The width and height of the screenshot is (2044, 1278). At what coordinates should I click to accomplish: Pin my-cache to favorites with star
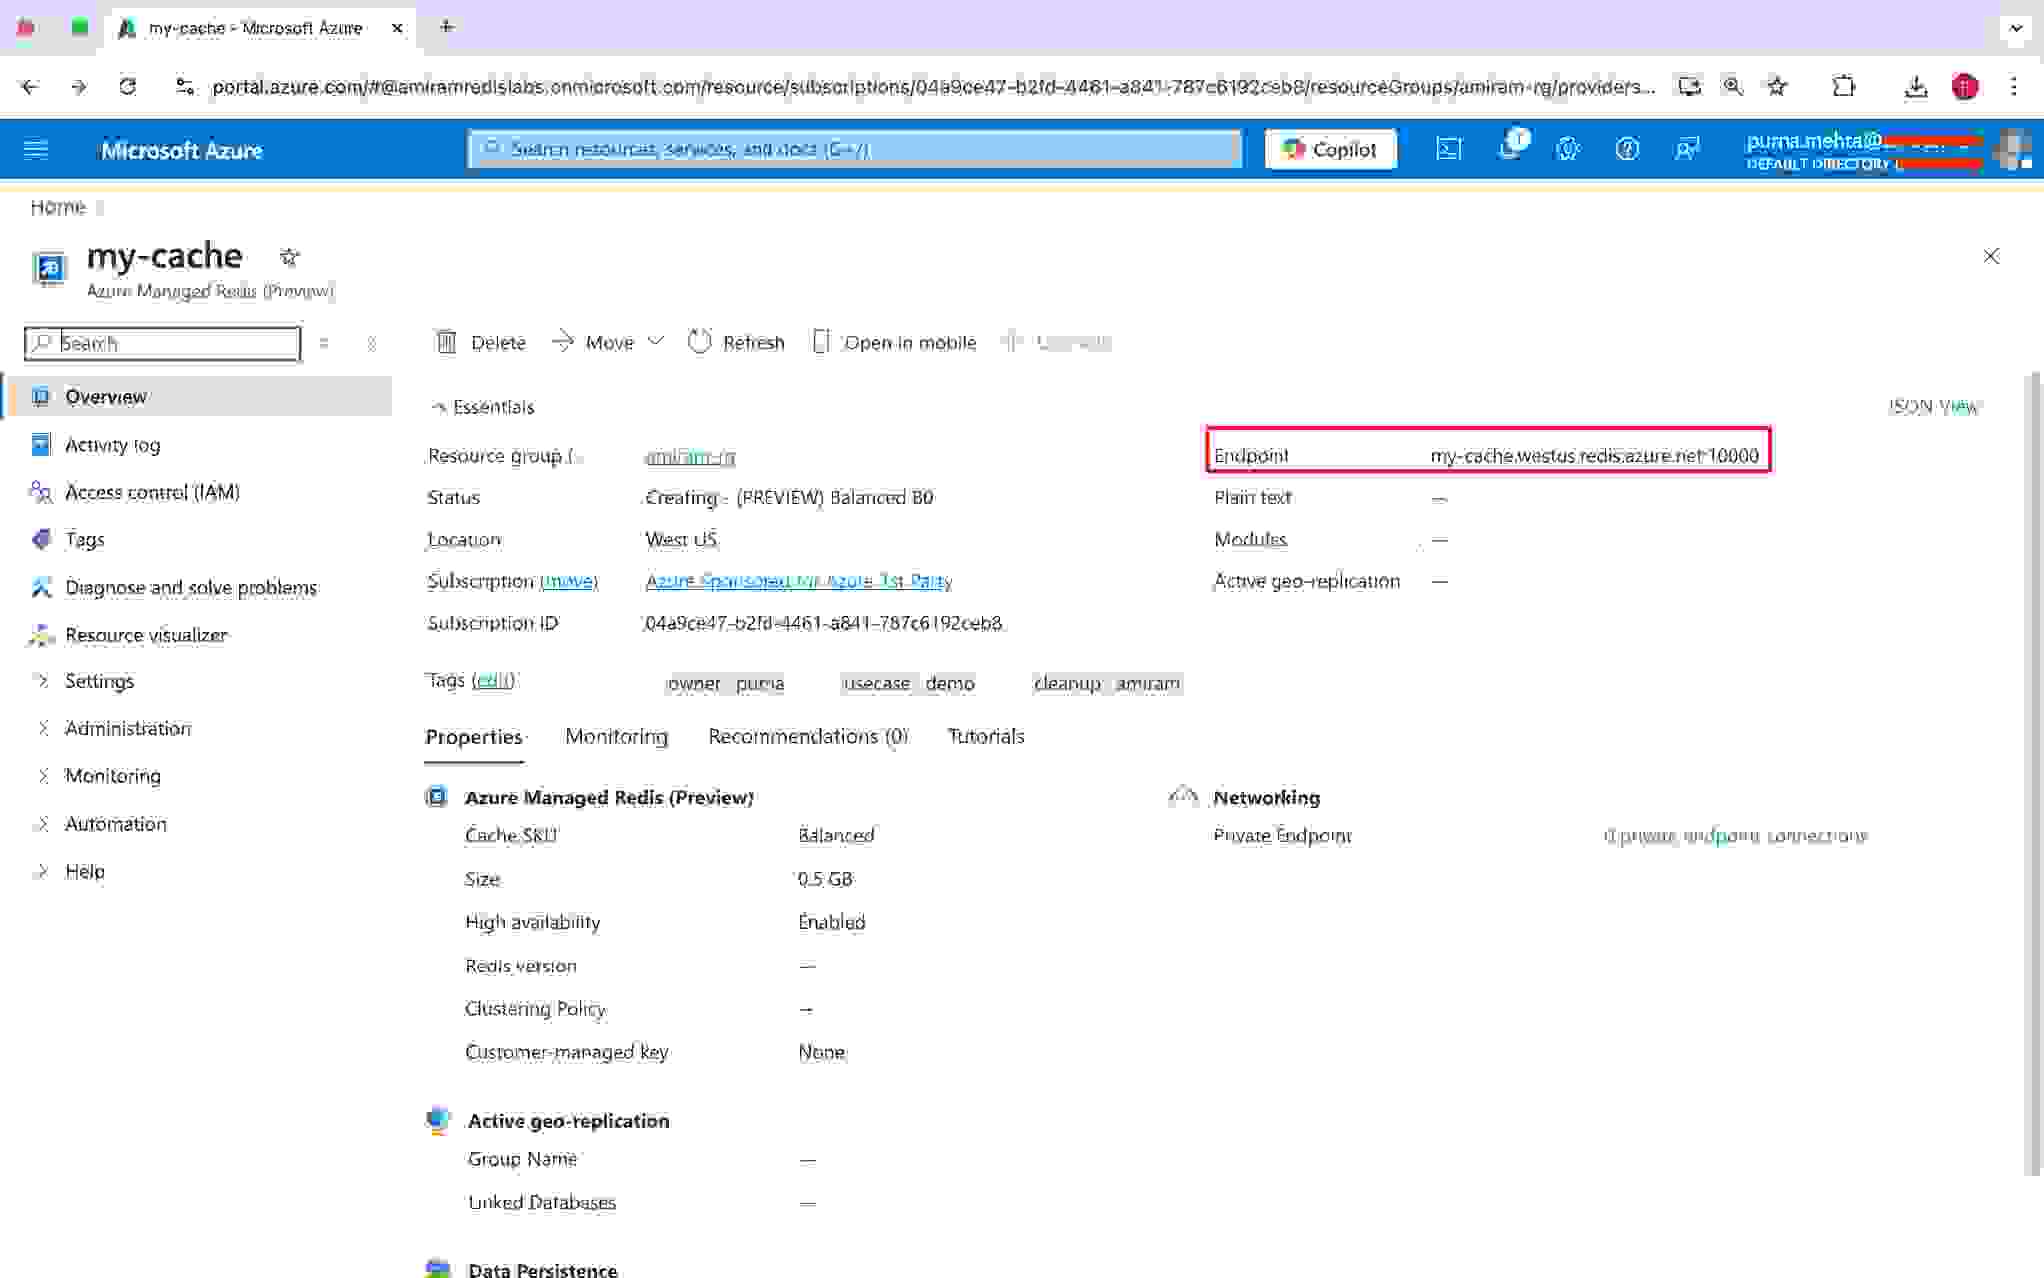[289, 257]
